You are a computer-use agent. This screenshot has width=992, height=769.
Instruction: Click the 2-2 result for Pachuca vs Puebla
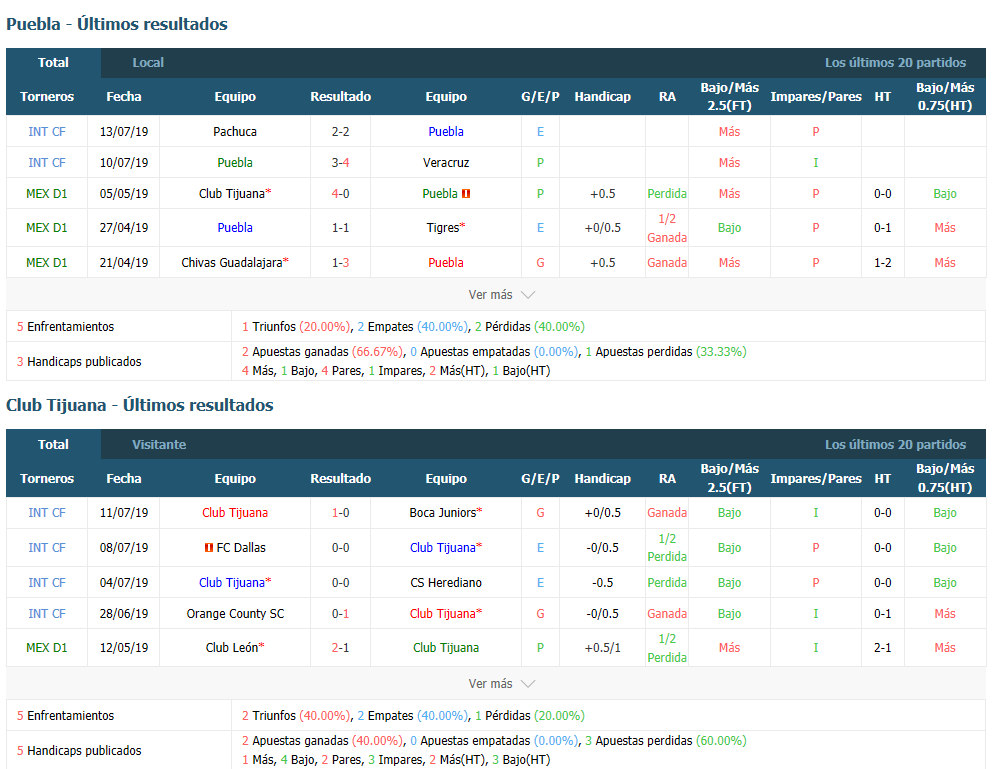pos(340,132)
